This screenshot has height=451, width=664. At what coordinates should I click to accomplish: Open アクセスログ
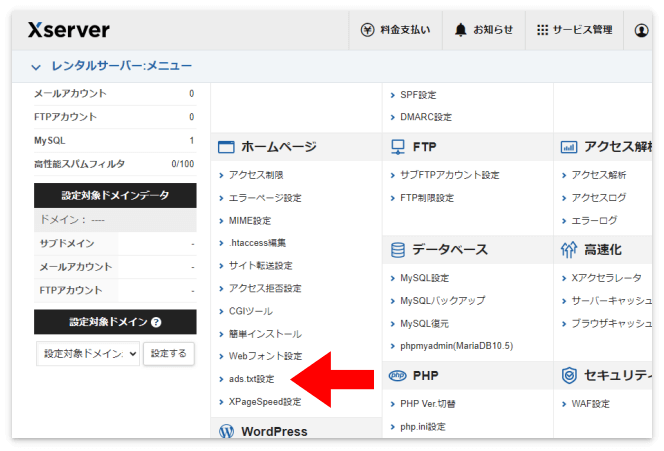pyautogui.click(x=599, y=198)
